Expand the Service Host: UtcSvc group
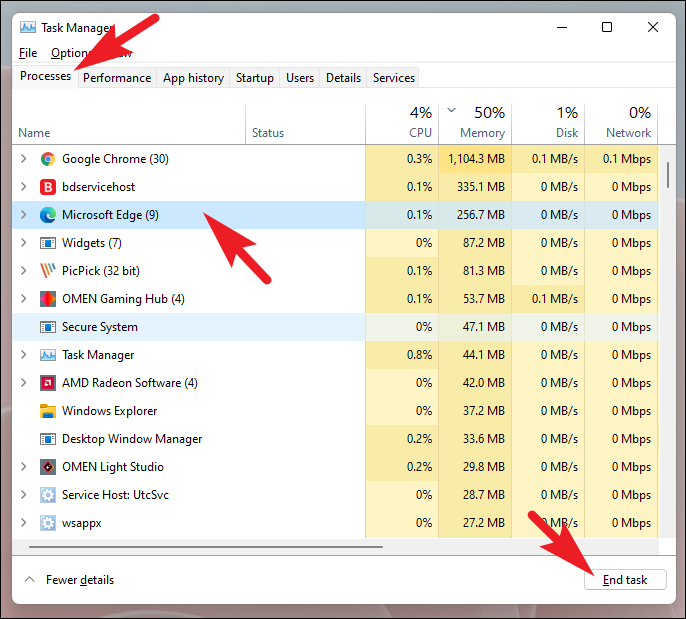This screenshot has width=686, height=619. pos(24,494)
